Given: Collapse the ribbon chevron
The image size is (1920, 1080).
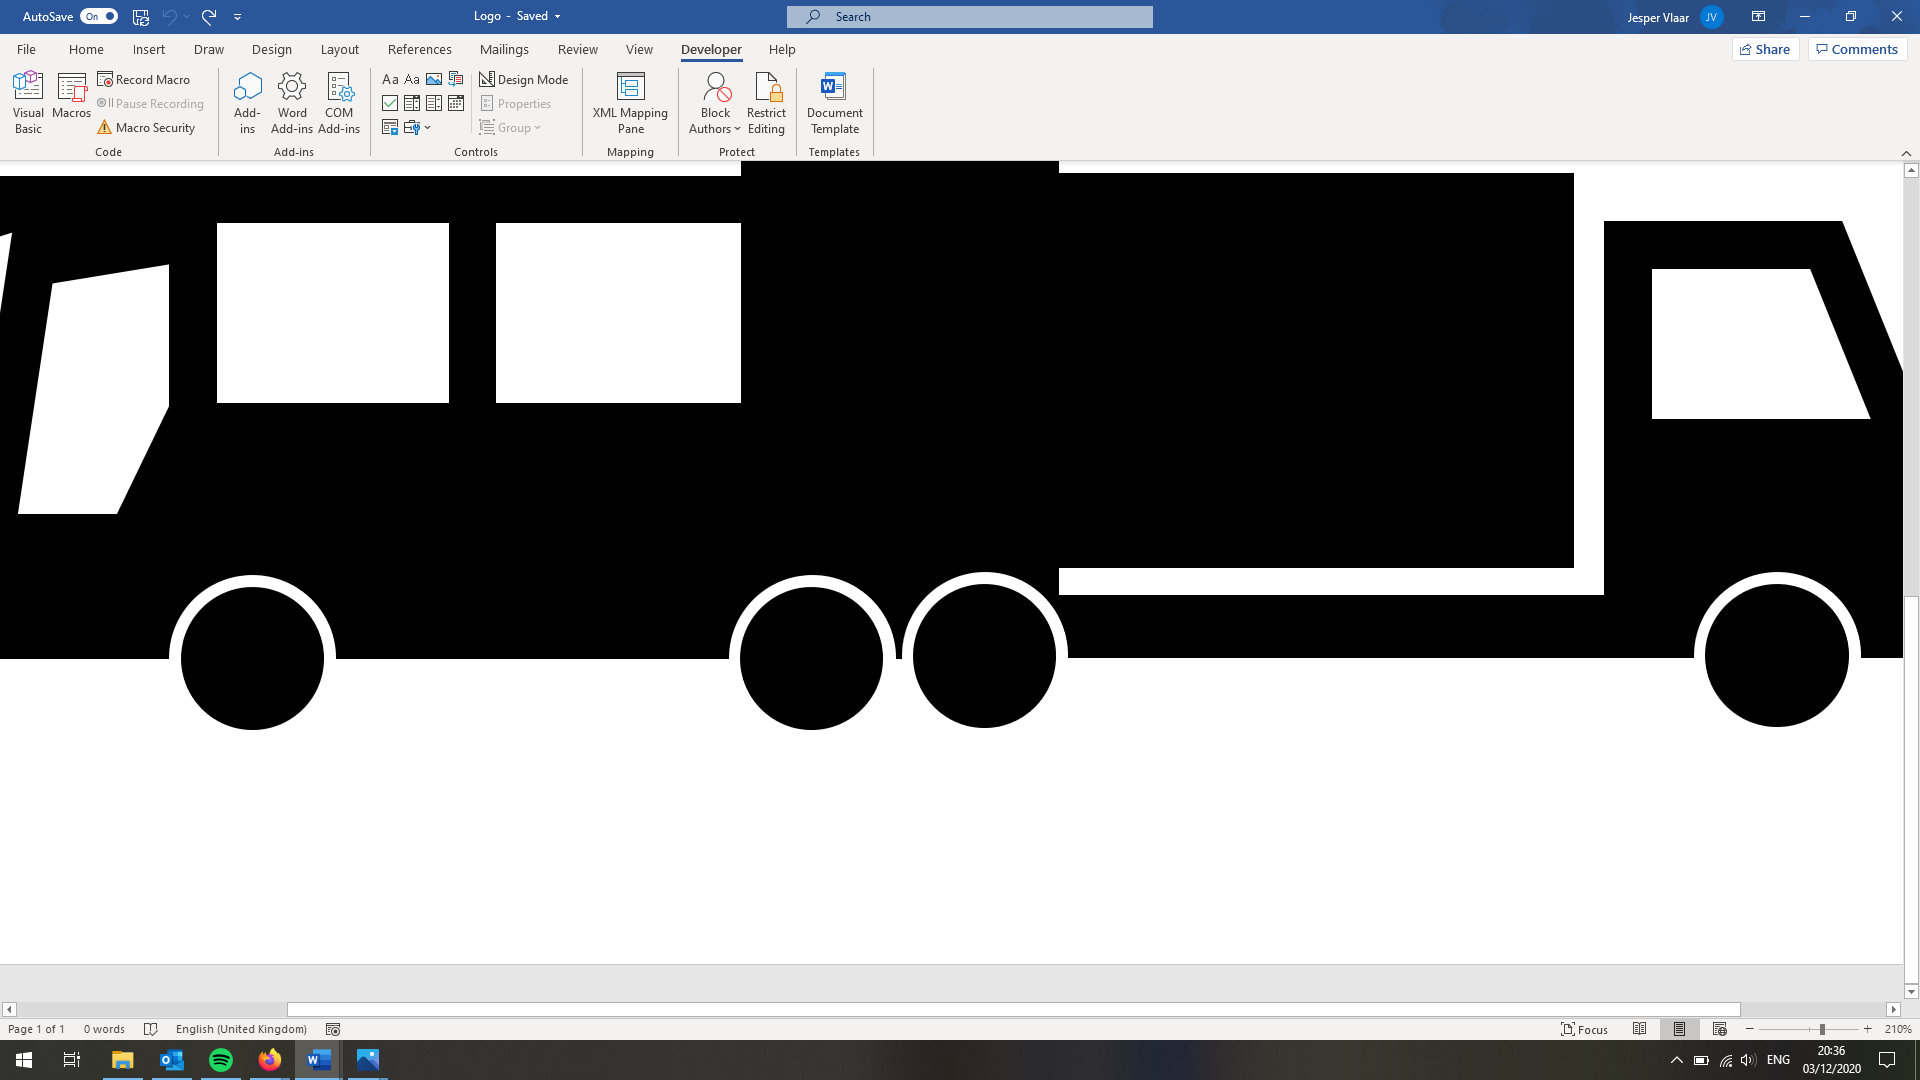Looking at the screenshot, I should tap(1906, 152).
